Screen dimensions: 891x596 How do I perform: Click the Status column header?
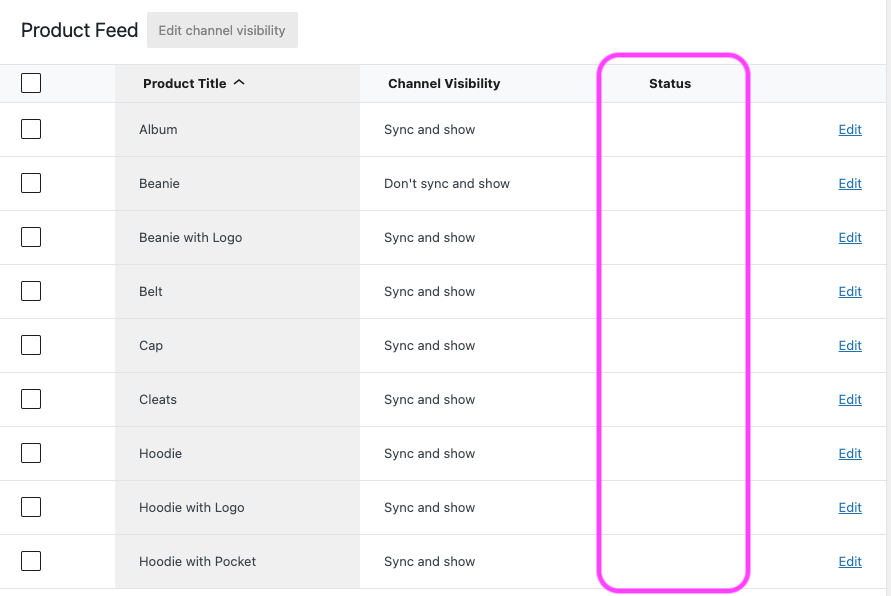(x=670, y=83)
